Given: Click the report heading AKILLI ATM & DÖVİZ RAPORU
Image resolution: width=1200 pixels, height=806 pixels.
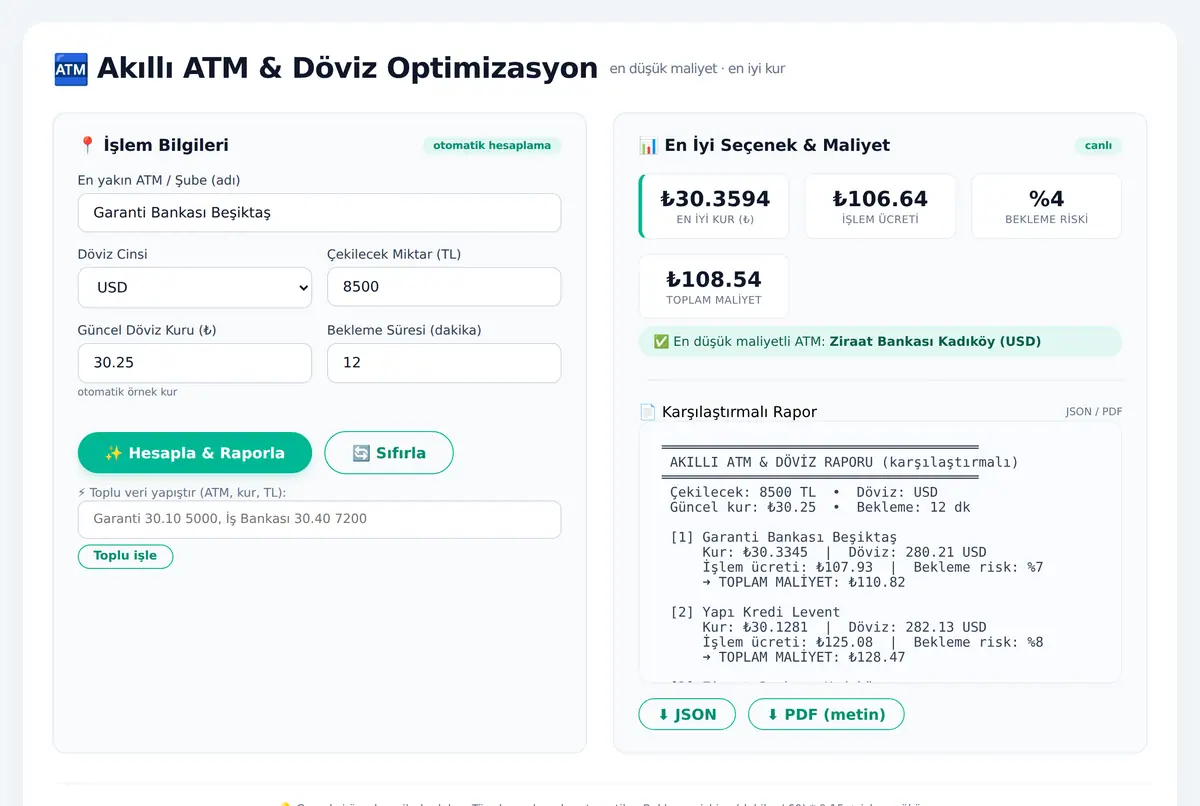Looking at the screenshot, I should tap(844, 462).
